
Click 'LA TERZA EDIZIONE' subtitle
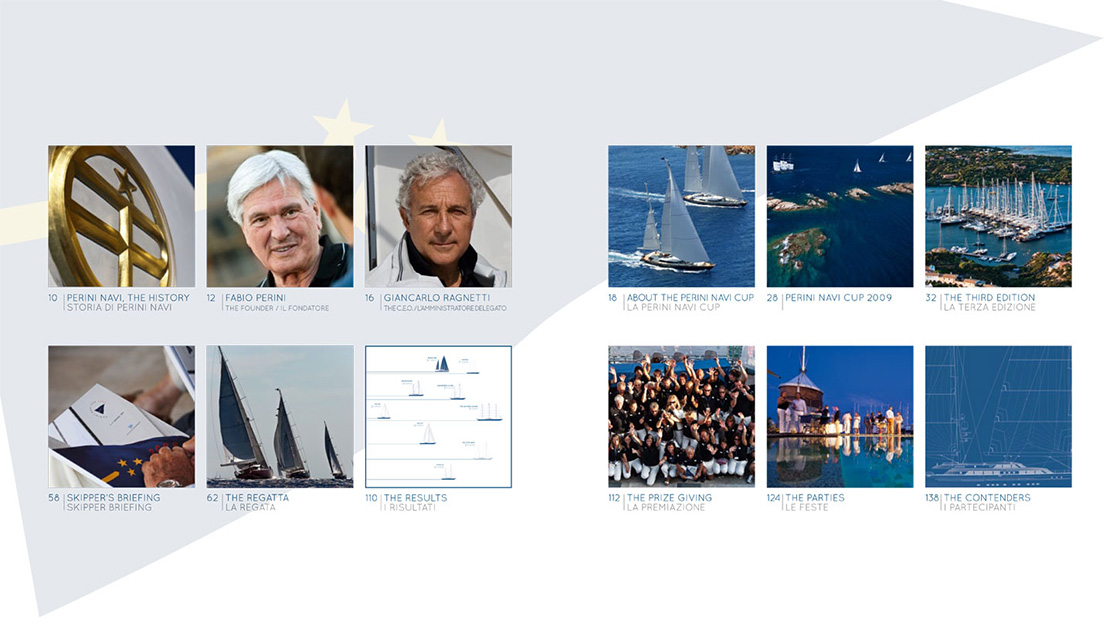(990, 307)
